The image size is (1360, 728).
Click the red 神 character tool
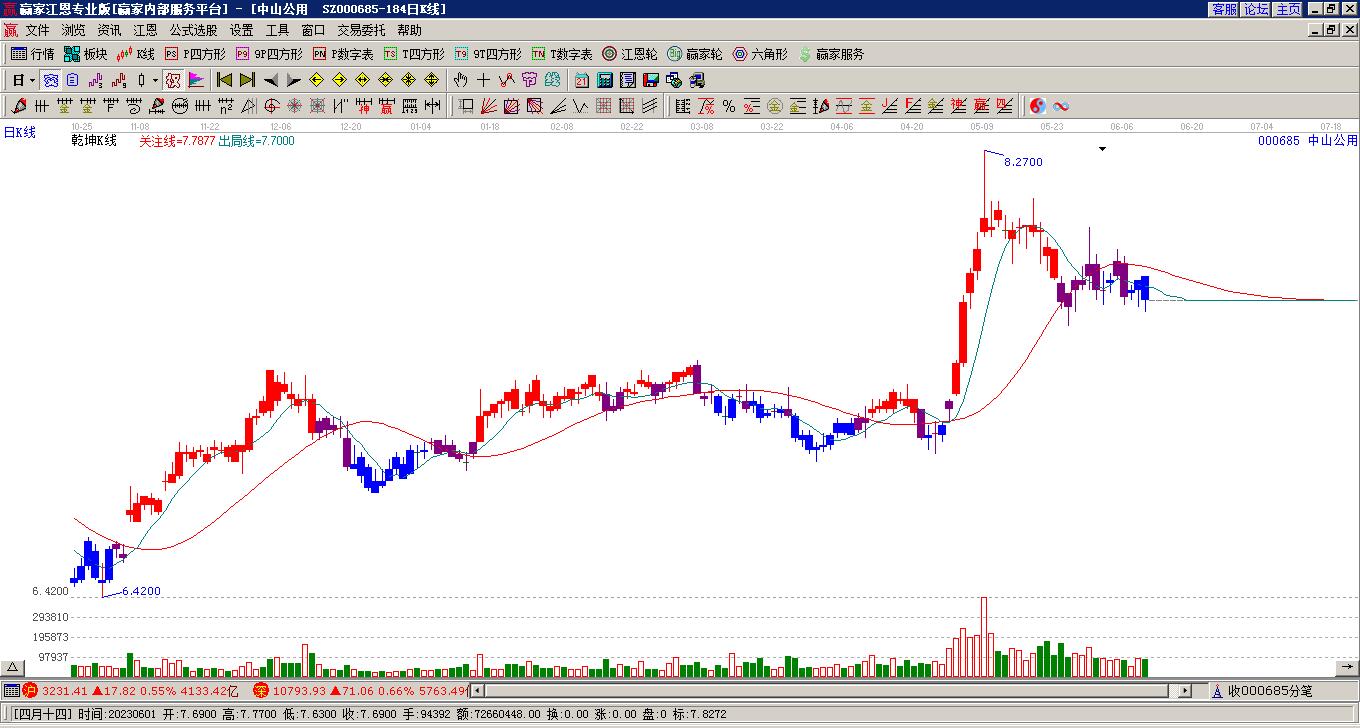(x=363, y=106)
